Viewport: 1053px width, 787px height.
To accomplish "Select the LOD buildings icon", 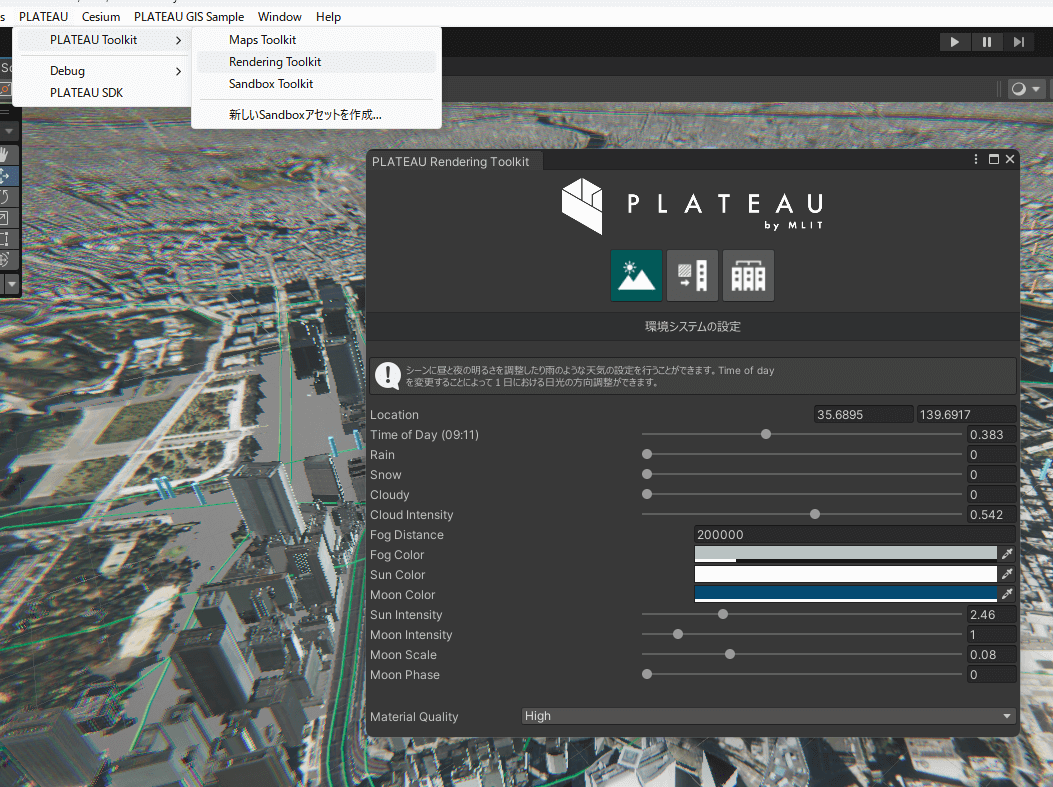I will [x=748, y=275].
